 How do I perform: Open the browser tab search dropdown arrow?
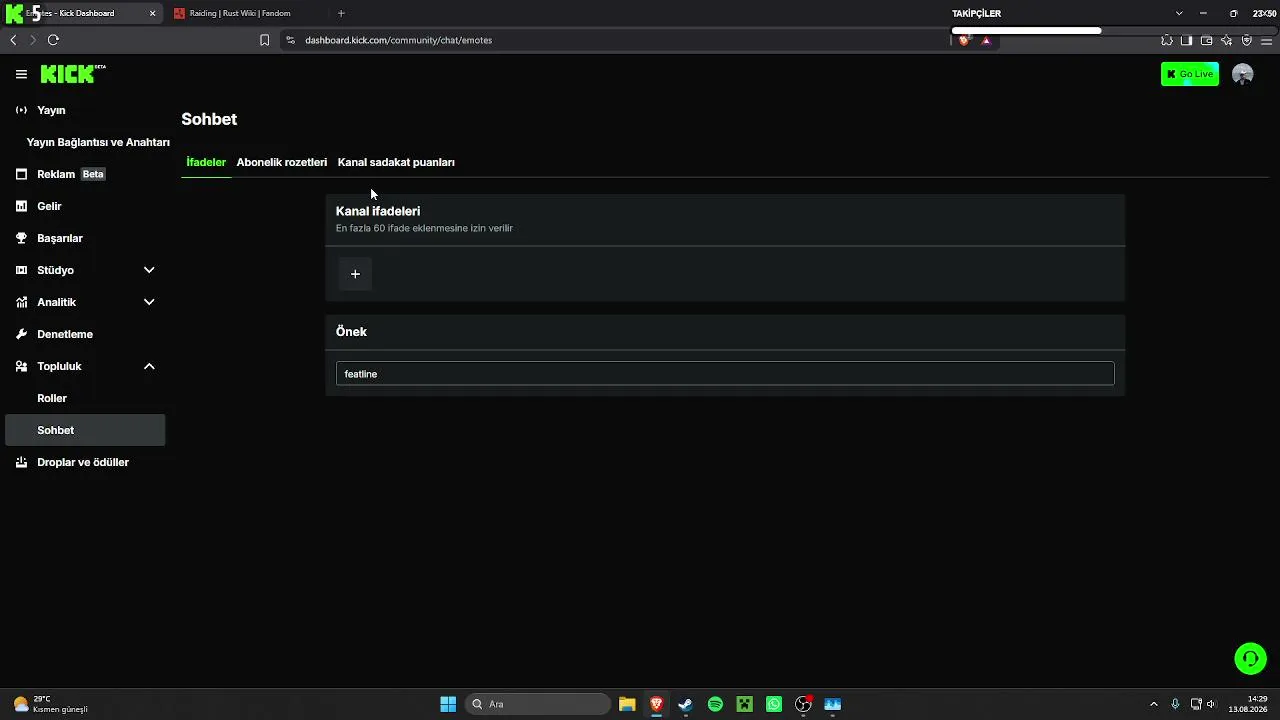pos(1179,13)
